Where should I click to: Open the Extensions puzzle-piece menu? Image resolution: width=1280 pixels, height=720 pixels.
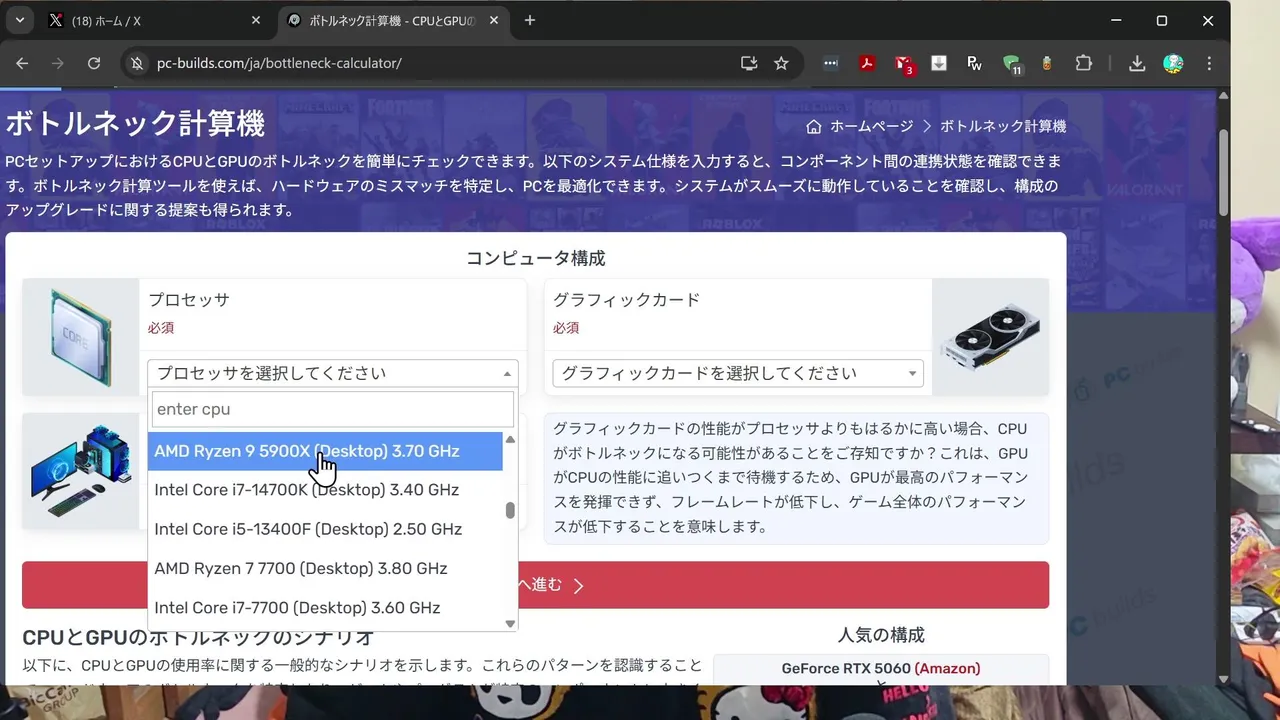pos(1083,63)
